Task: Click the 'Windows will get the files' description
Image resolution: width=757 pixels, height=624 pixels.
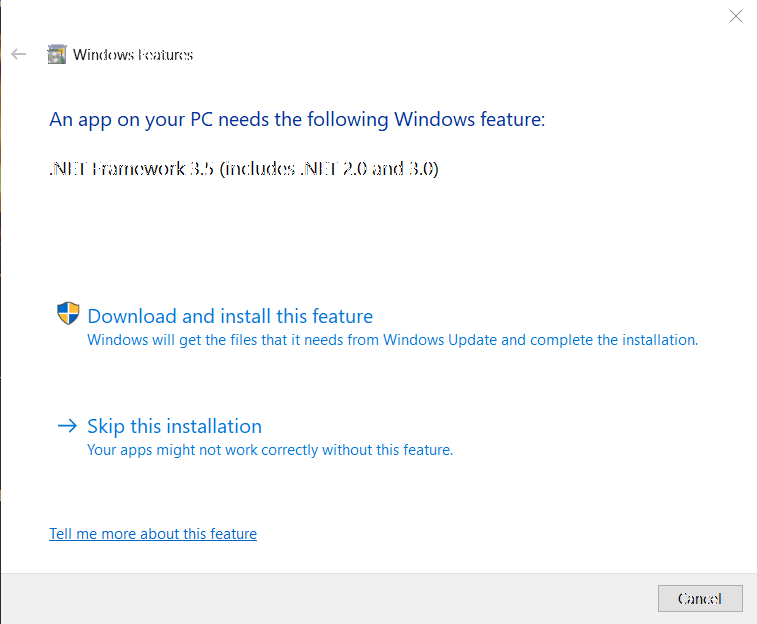Action: click(393, 340)
